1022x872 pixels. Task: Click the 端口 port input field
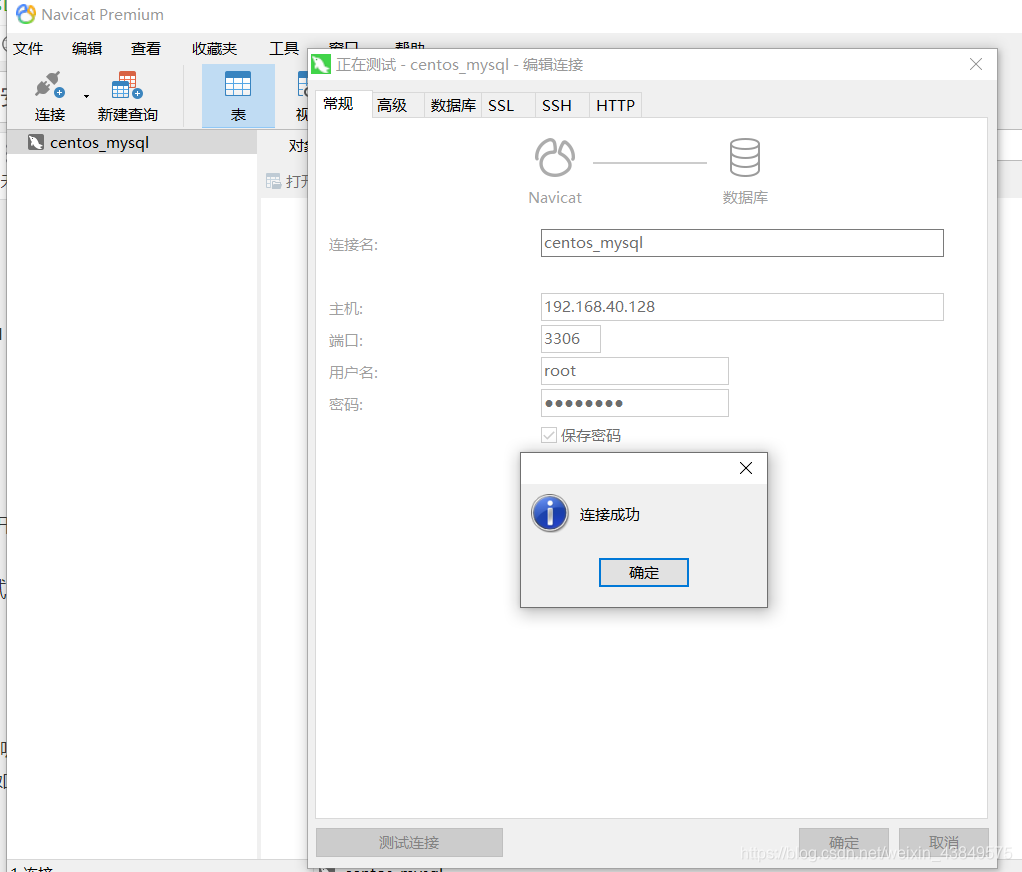pyautogui.click(x=570, y=339)
